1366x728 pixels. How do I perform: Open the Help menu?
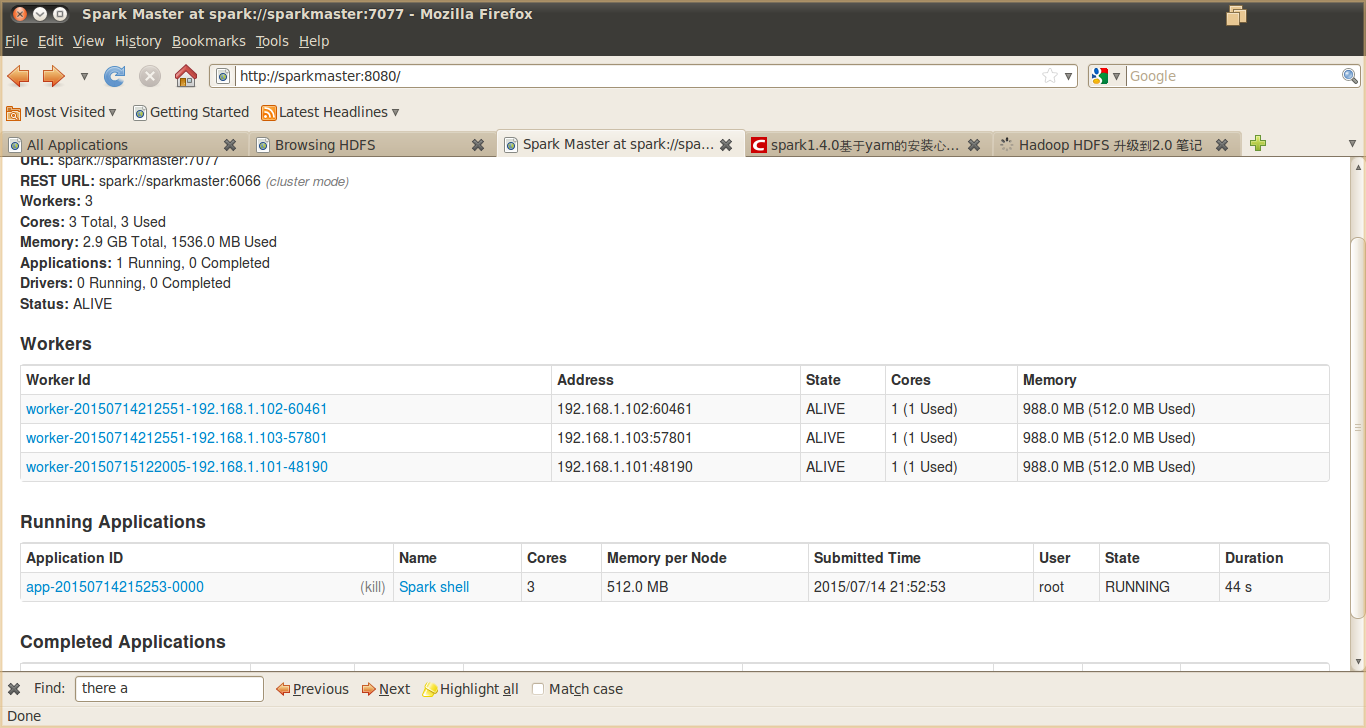(x=314, y=41)
